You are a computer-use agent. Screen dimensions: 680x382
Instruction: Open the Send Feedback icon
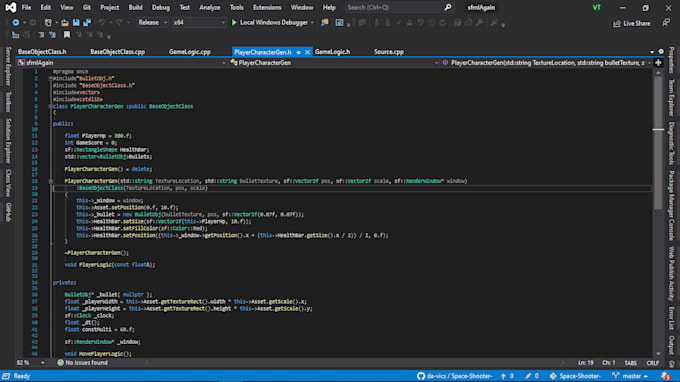click(666, 23)
